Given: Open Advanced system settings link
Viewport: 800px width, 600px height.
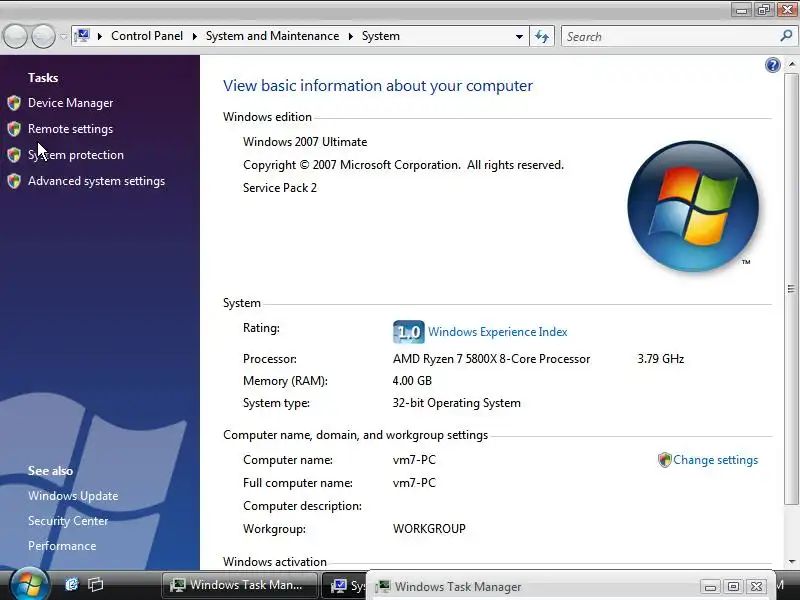Looking at the screenshot, I should click(96, 181).
